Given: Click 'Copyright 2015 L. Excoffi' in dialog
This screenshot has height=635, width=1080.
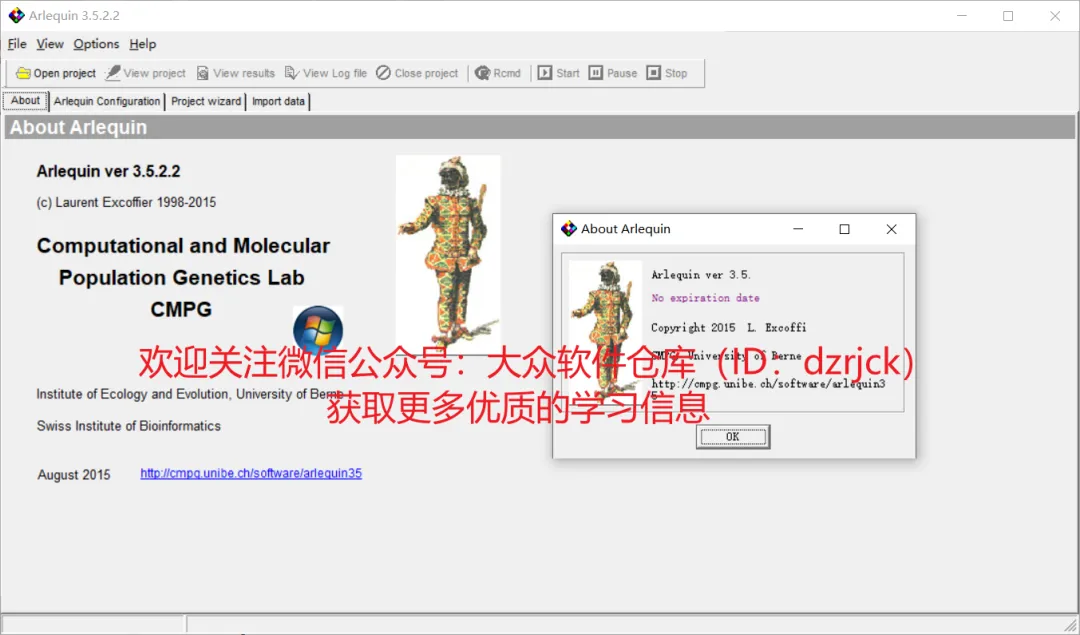Looking at the screenshot, I should tap(729, 328).
